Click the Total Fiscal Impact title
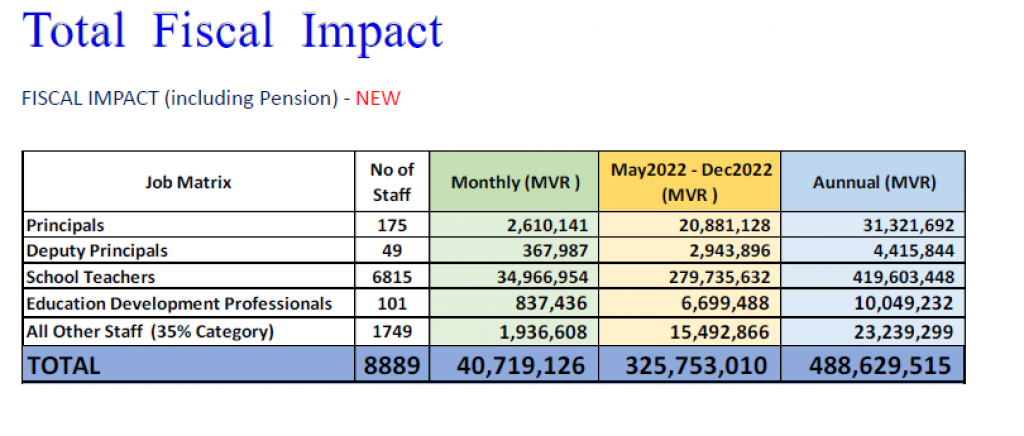 coord(233,30)
